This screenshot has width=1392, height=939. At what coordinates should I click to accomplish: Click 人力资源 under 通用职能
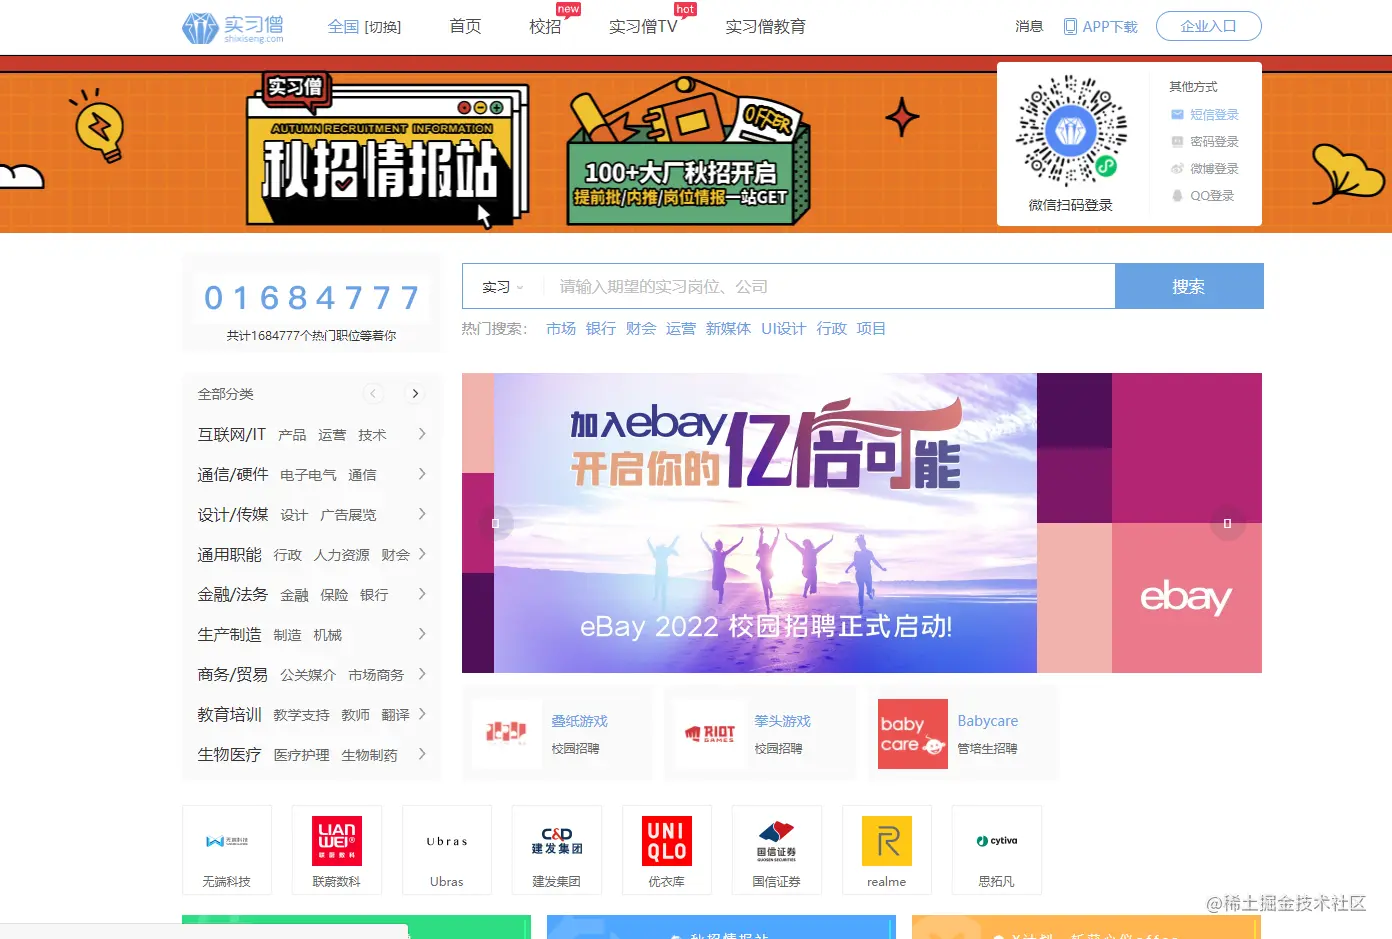341,555
